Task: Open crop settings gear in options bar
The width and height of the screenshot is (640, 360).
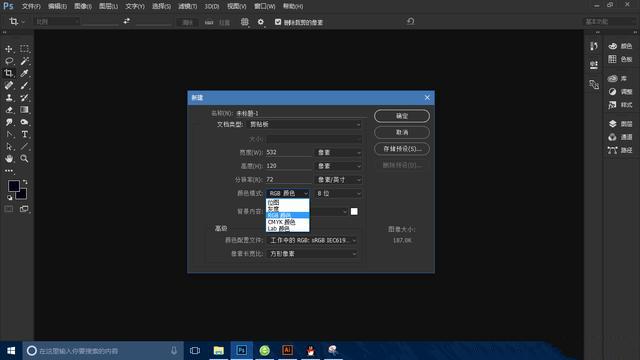Action: pyautogui.click(x=261, y=22)
